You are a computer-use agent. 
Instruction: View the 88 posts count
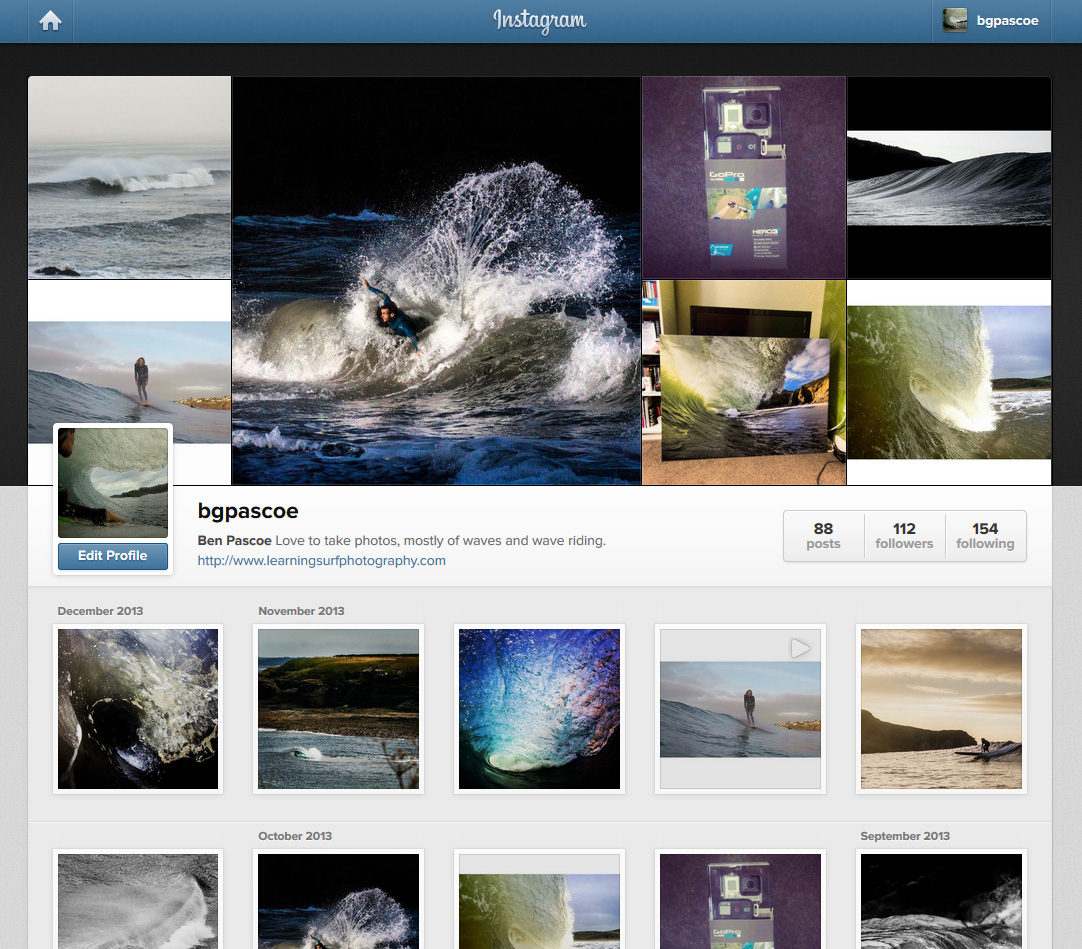[823, 536]
